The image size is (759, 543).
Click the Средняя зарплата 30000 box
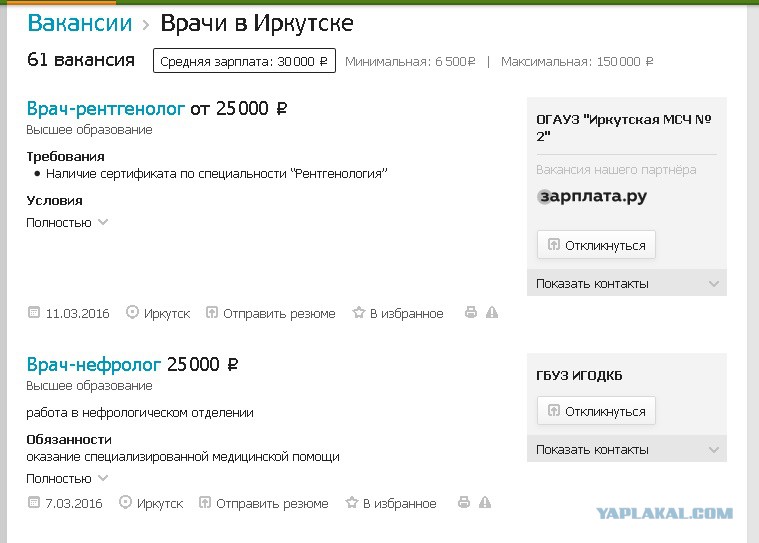(x=244, y=61)
